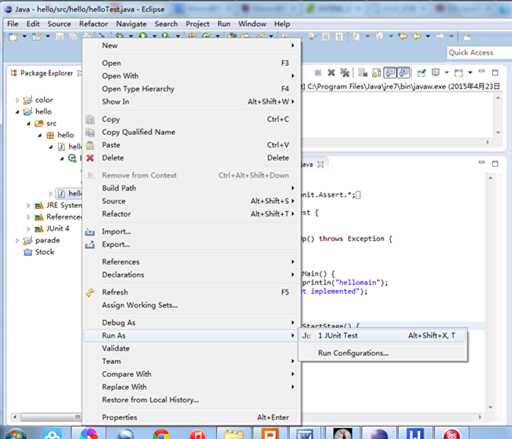Click the green Run toolbar icon
512x439 pixels.
[x=143, y=36]
